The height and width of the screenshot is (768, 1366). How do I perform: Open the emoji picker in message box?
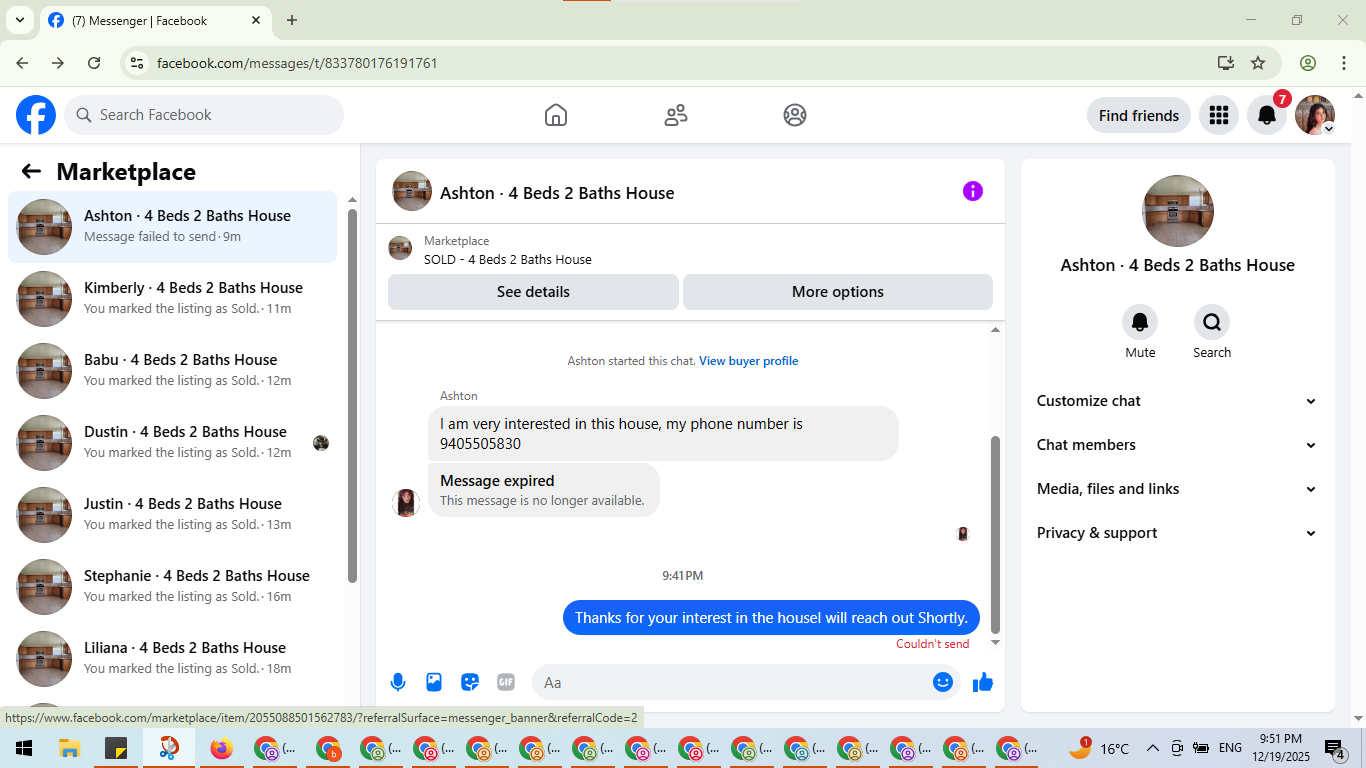pyautogui.click(x=943, y=682)
